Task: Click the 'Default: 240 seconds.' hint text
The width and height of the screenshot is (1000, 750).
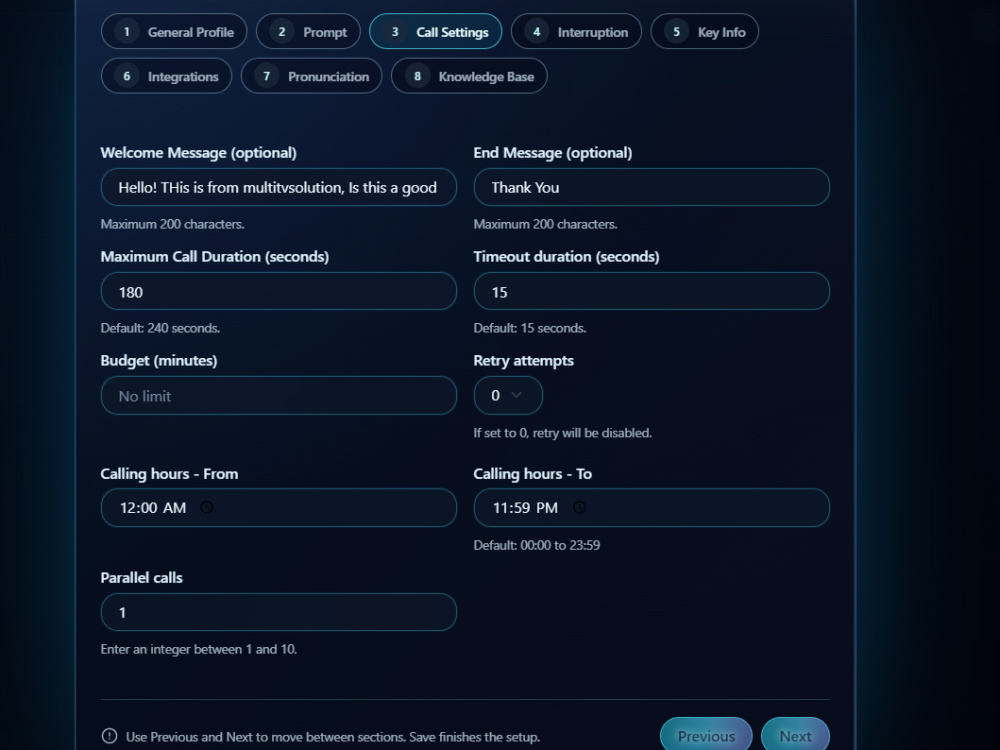Action: (x=160, y=328)
